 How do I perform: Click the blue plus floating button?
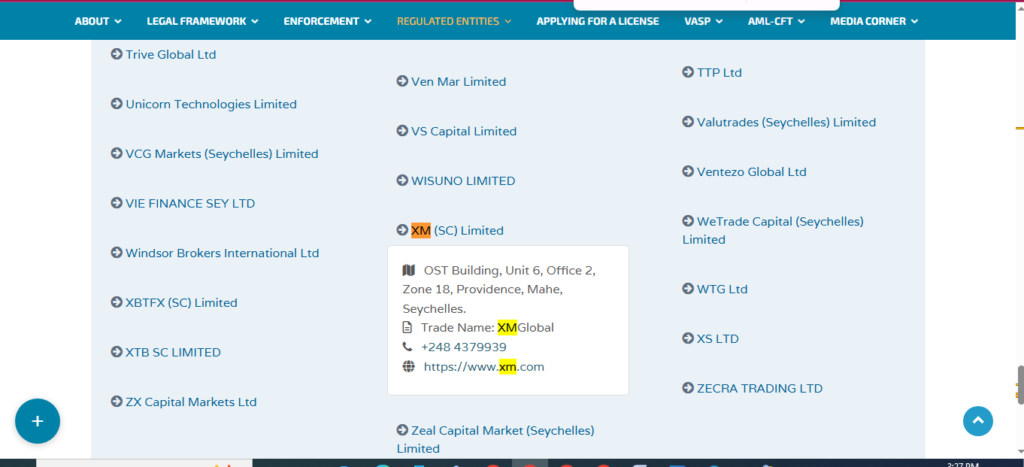37,421
